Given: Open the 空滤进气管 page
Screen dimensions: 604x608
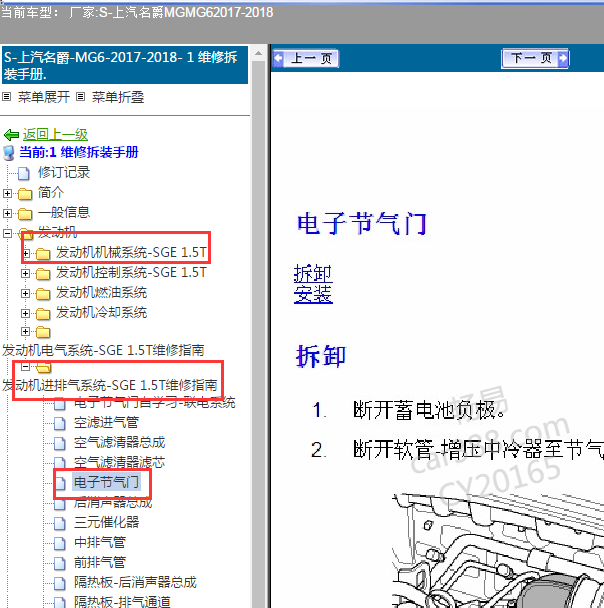Looking at the screenshot, I should (106, 422).
